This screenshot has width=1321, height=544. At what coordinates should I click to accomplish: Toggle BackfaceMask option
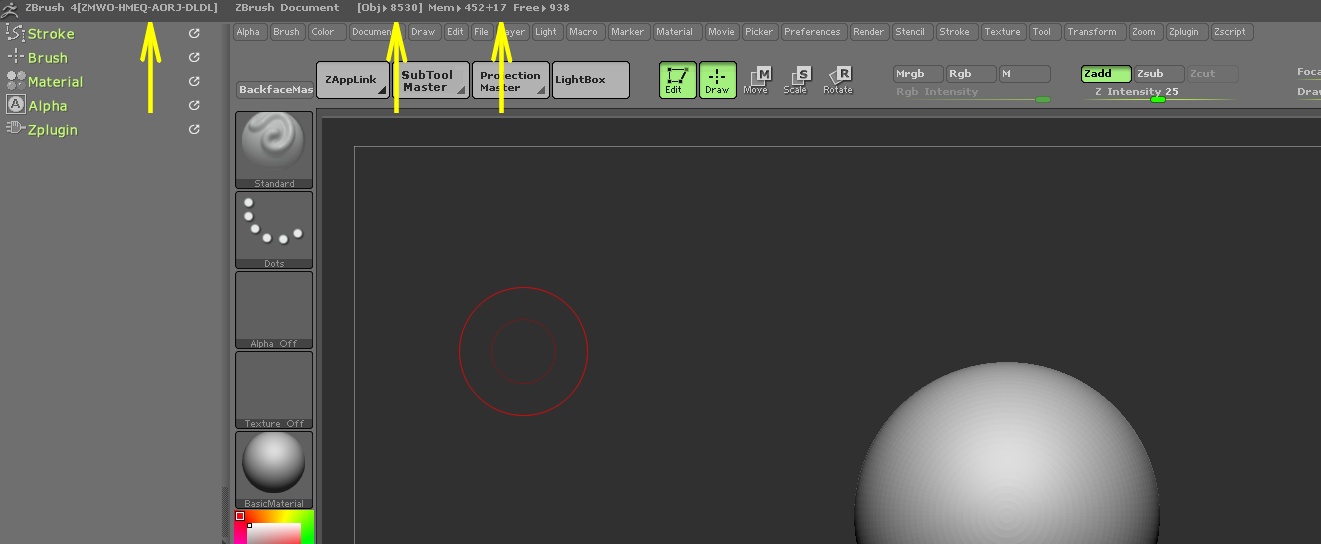(x=275, y=90)
